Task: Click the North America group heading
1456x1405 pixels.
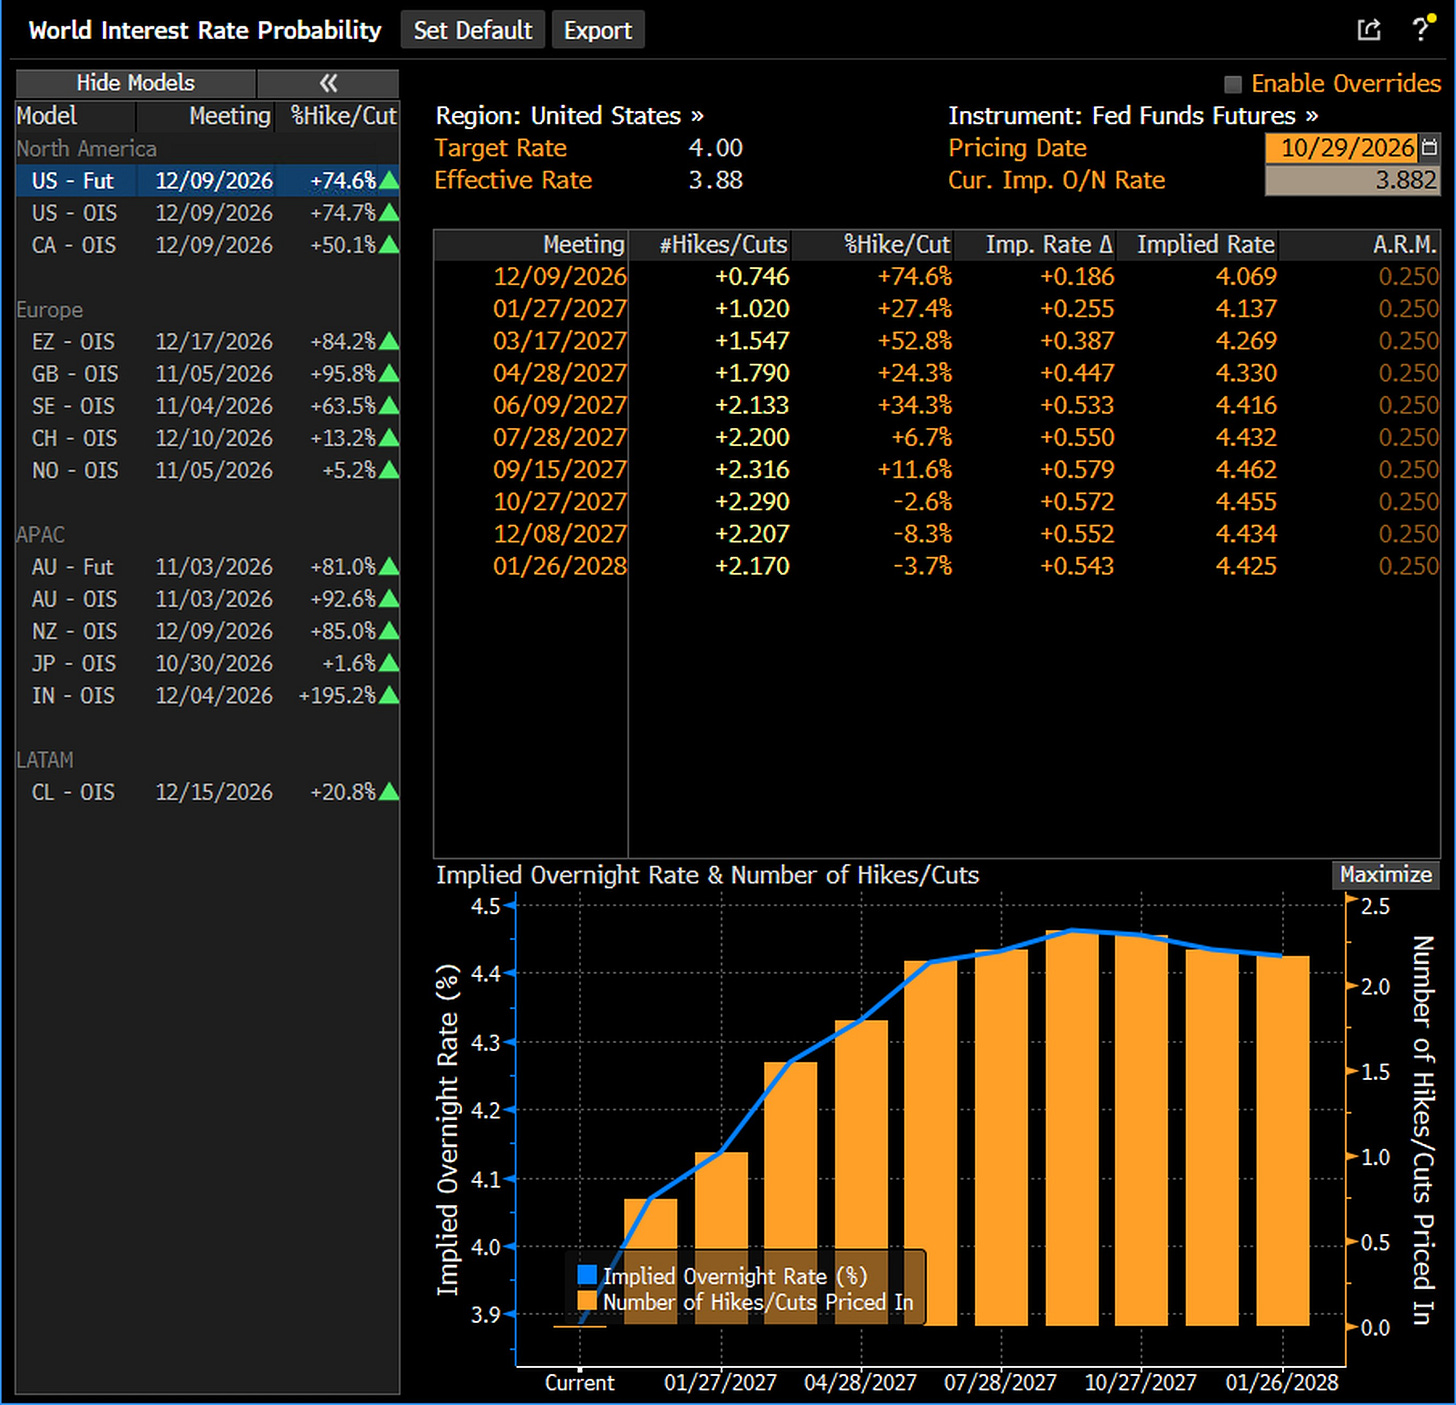Action: pos(87,149)
